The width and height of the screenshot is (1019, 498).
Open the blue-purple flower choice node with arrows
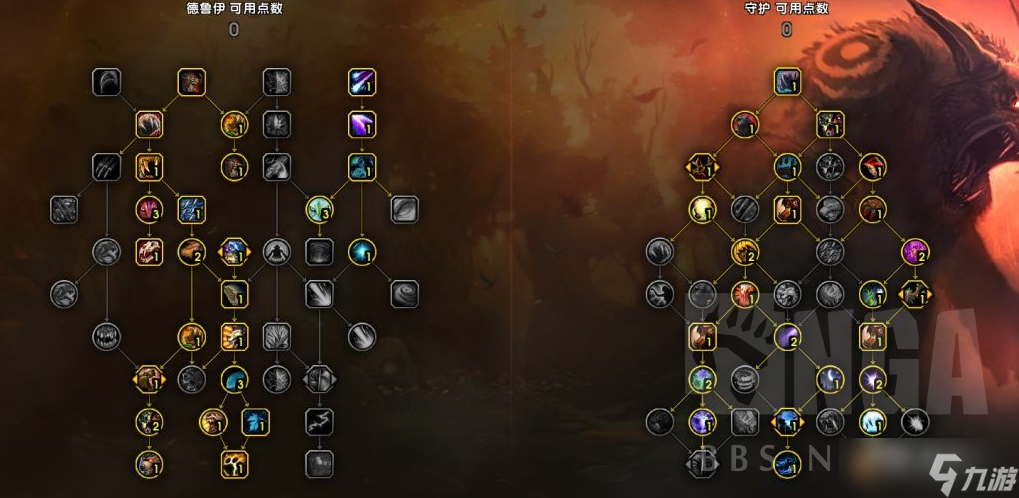[234, 252]
